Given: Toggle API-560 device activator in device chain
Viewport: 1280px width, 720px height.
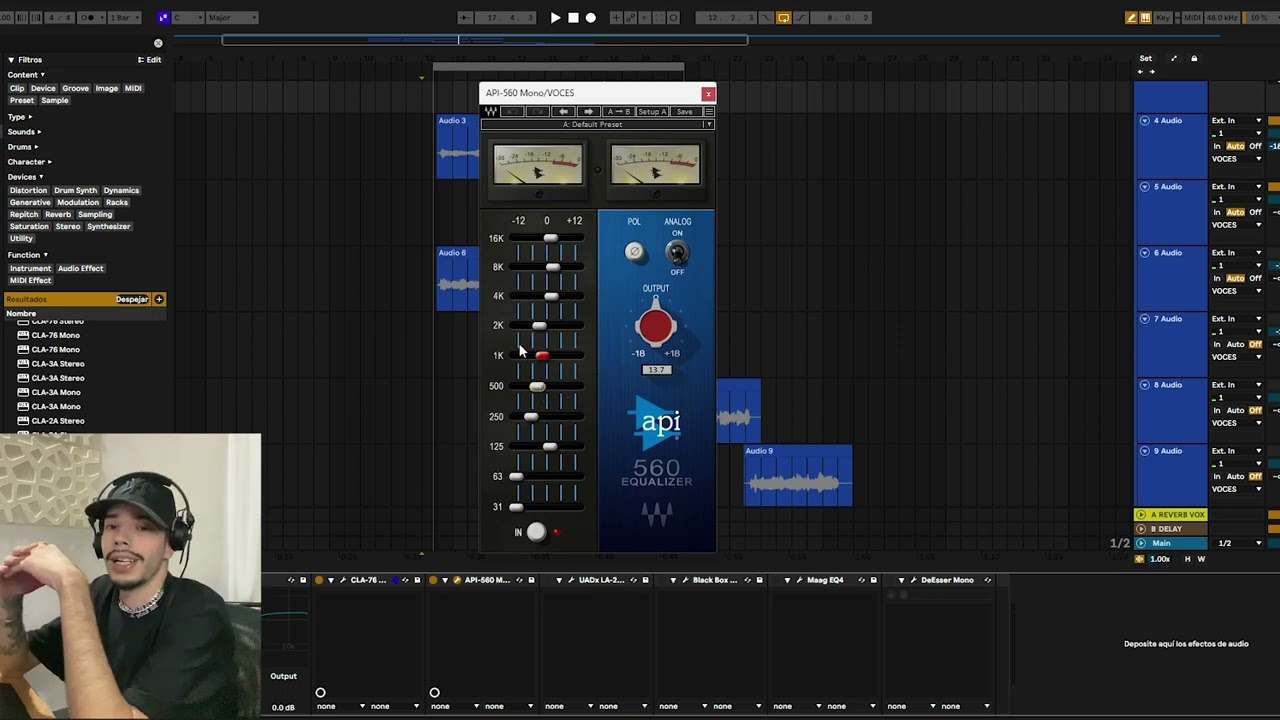Looking at the screenshot, I should click(x=433, y=580).
